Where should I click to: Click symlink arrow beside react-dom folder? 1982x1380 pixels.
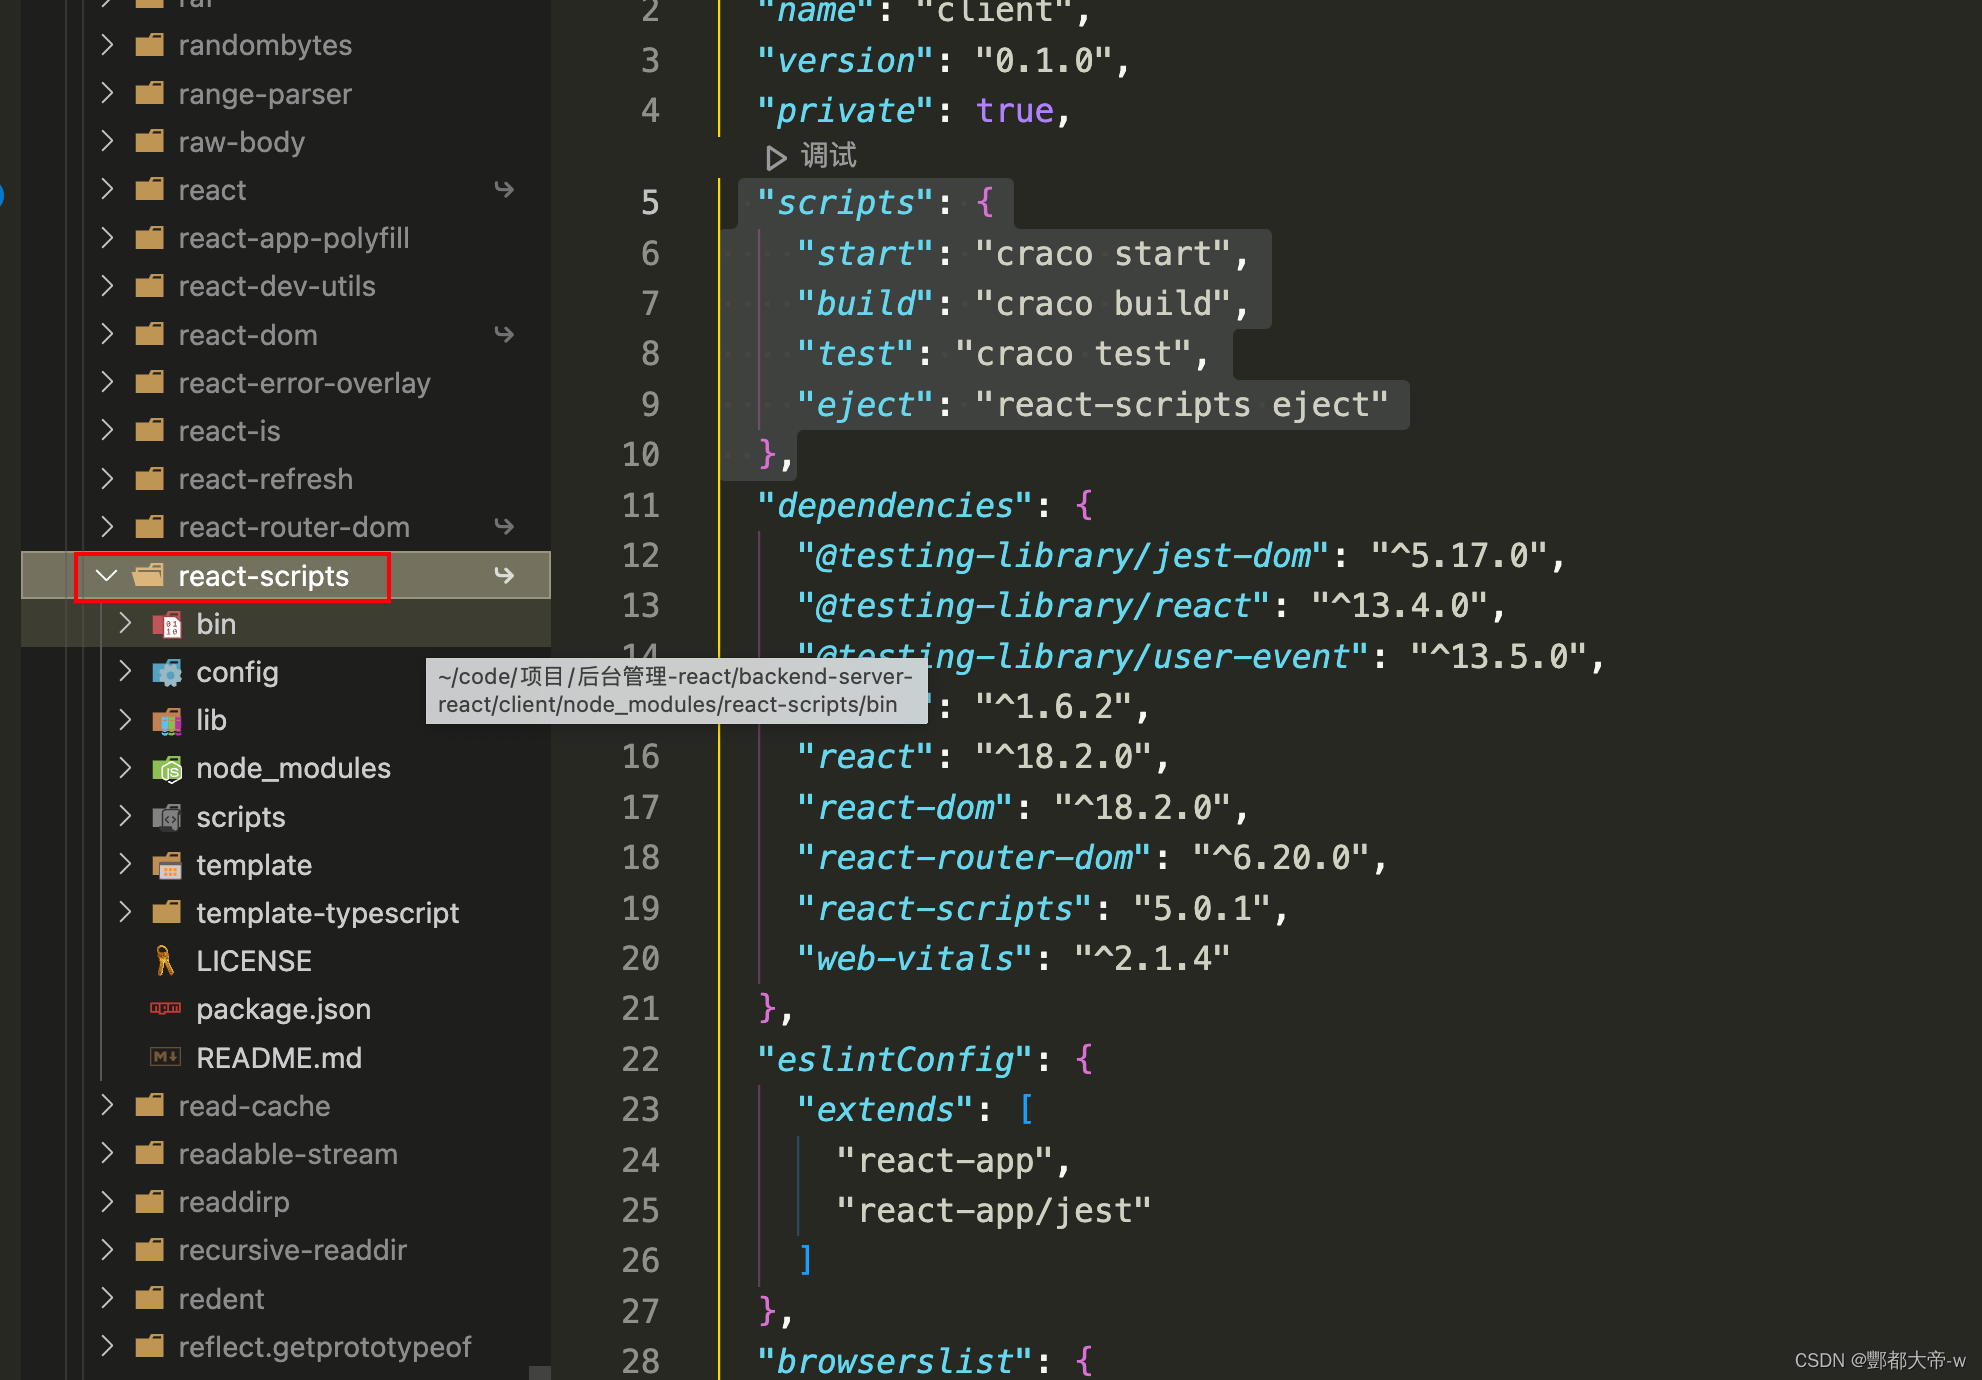pyautogui.click(x=504, y=334)
